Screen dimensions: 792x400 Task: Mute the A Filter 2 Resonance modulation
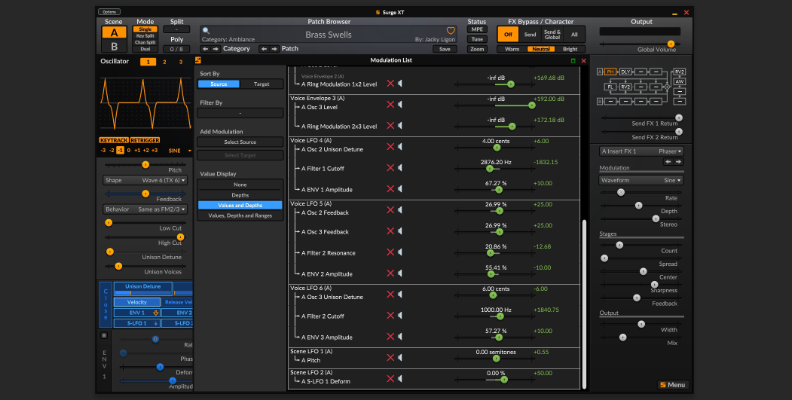point(402,252)
